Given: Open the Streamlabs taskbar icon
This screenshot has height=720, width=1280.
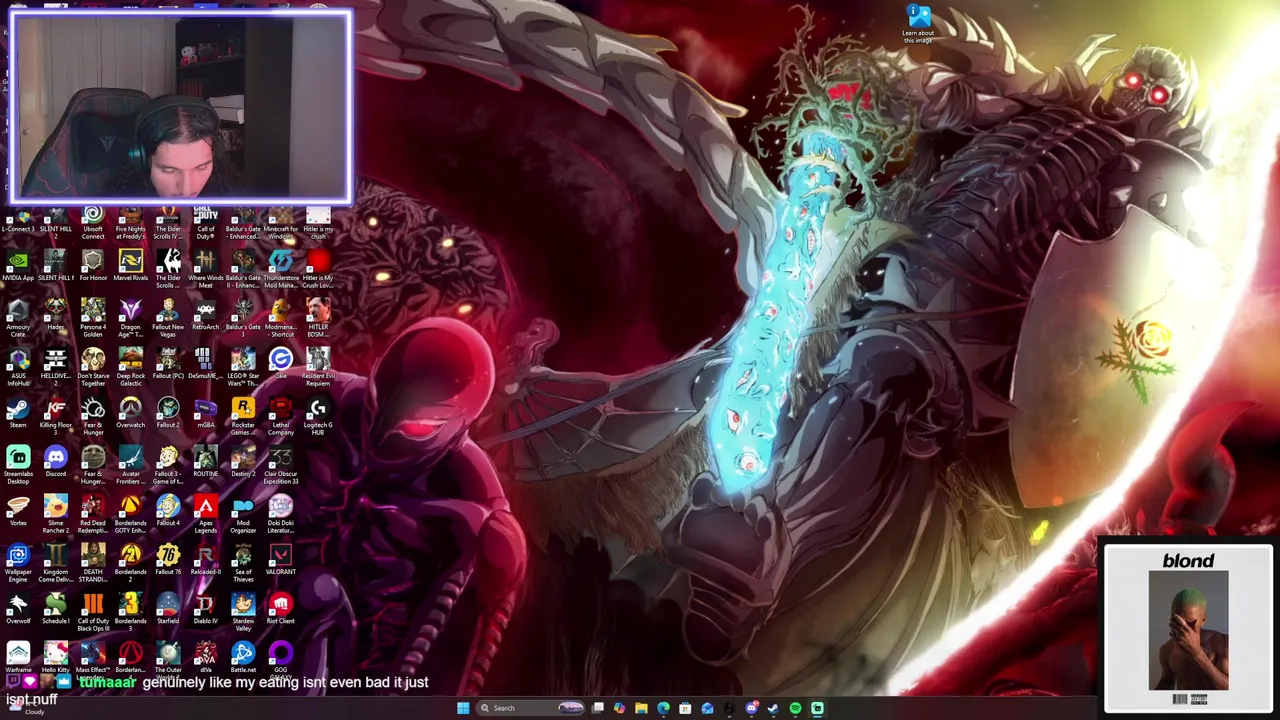Looking at the screenshot, I should click(x=817, y=708).
